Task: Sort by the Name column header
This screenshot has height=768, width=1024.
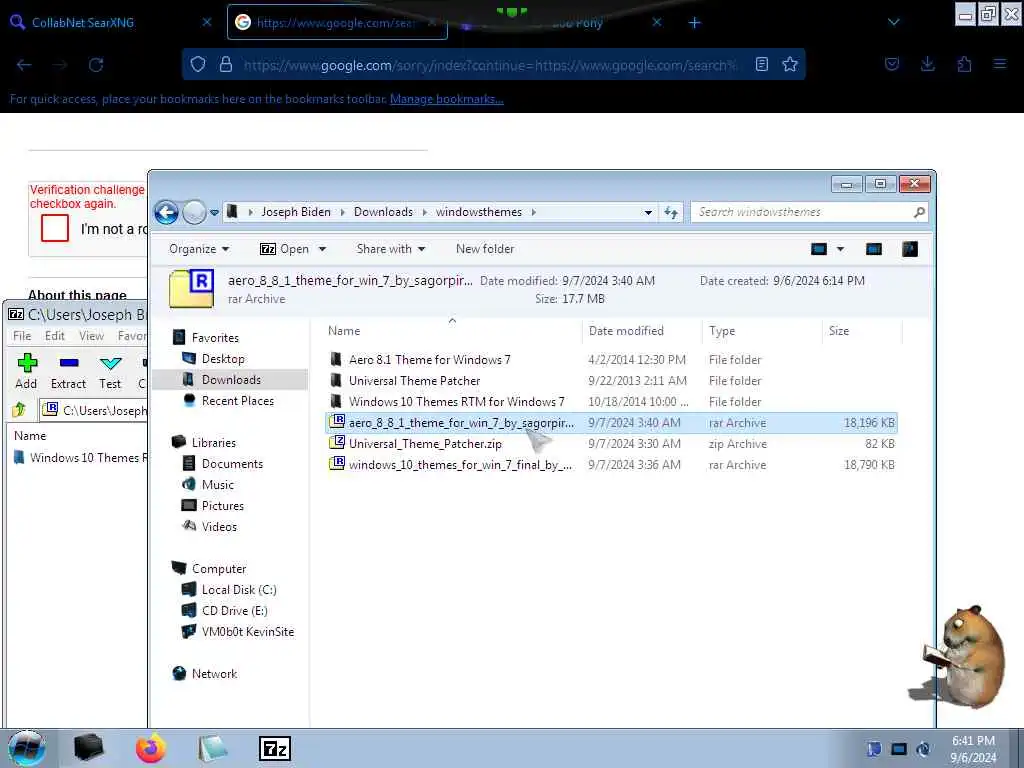Action: coord(344,331)
